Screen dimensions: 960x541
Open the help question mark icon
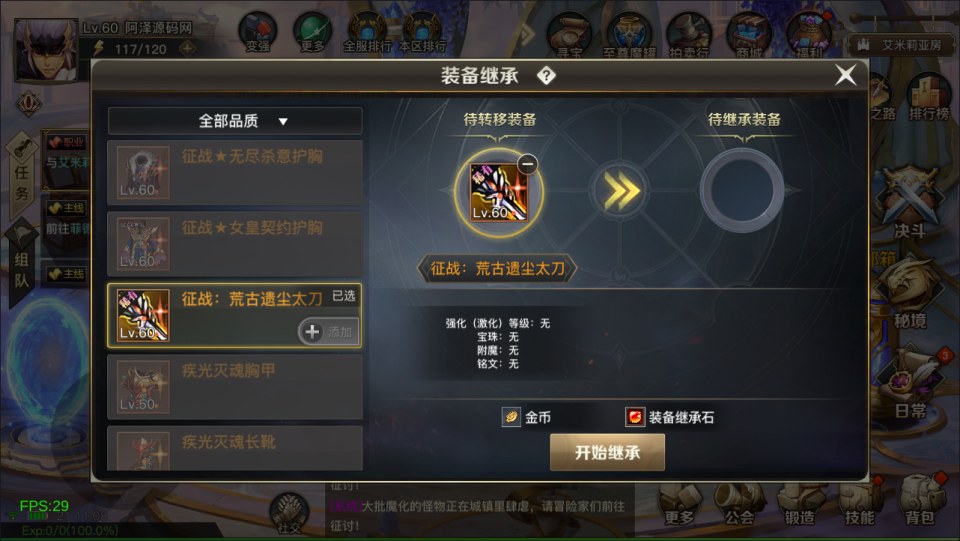546,76
